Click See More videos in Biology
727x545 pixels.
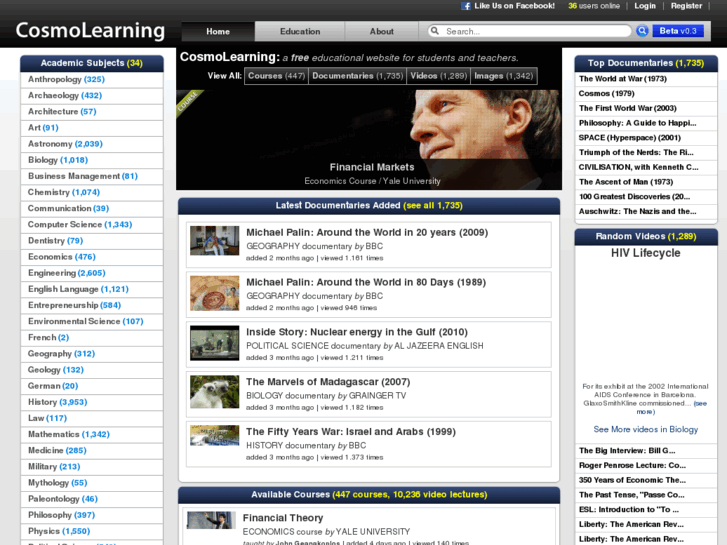(x=645, y=430)
